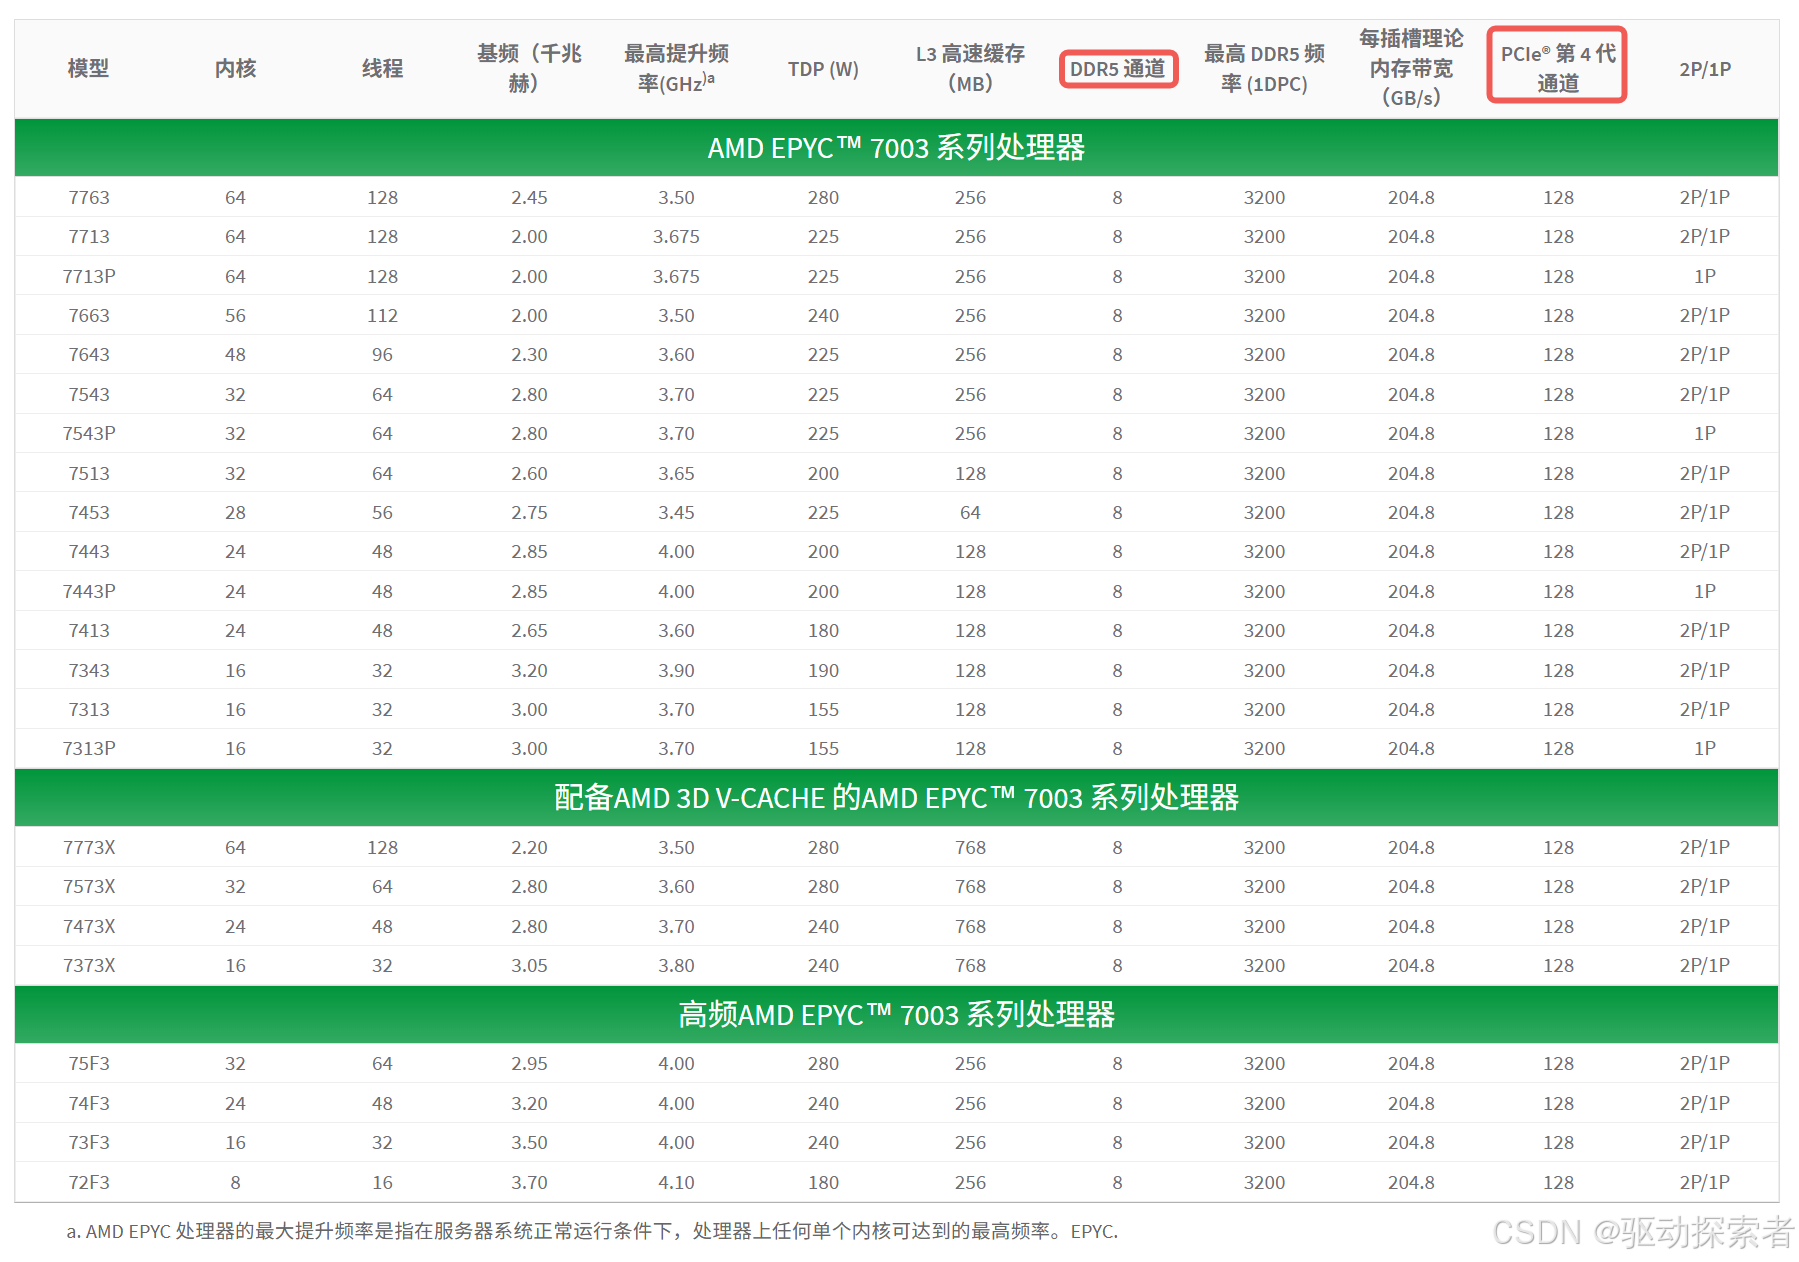Click the 模型 column header
1799x1262 pixels.
point(88,69)
